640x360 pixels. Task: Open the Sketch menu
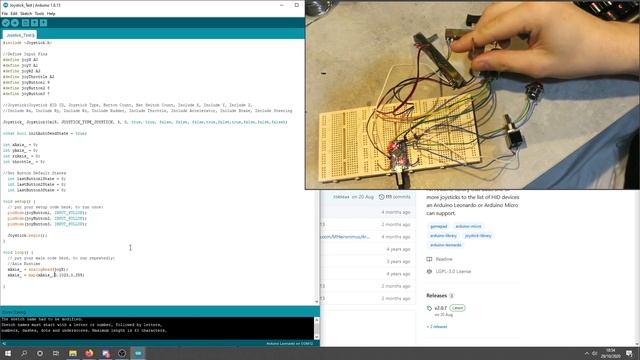(x=26, y=13)
